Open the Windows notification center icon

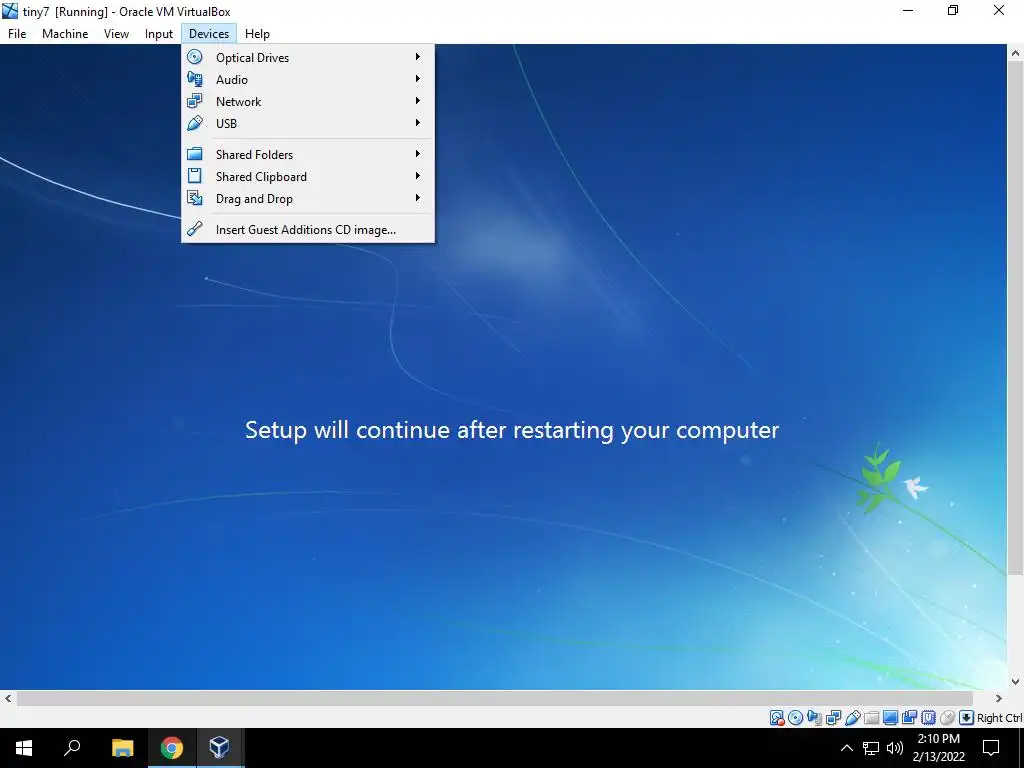(x=991, y=748)
